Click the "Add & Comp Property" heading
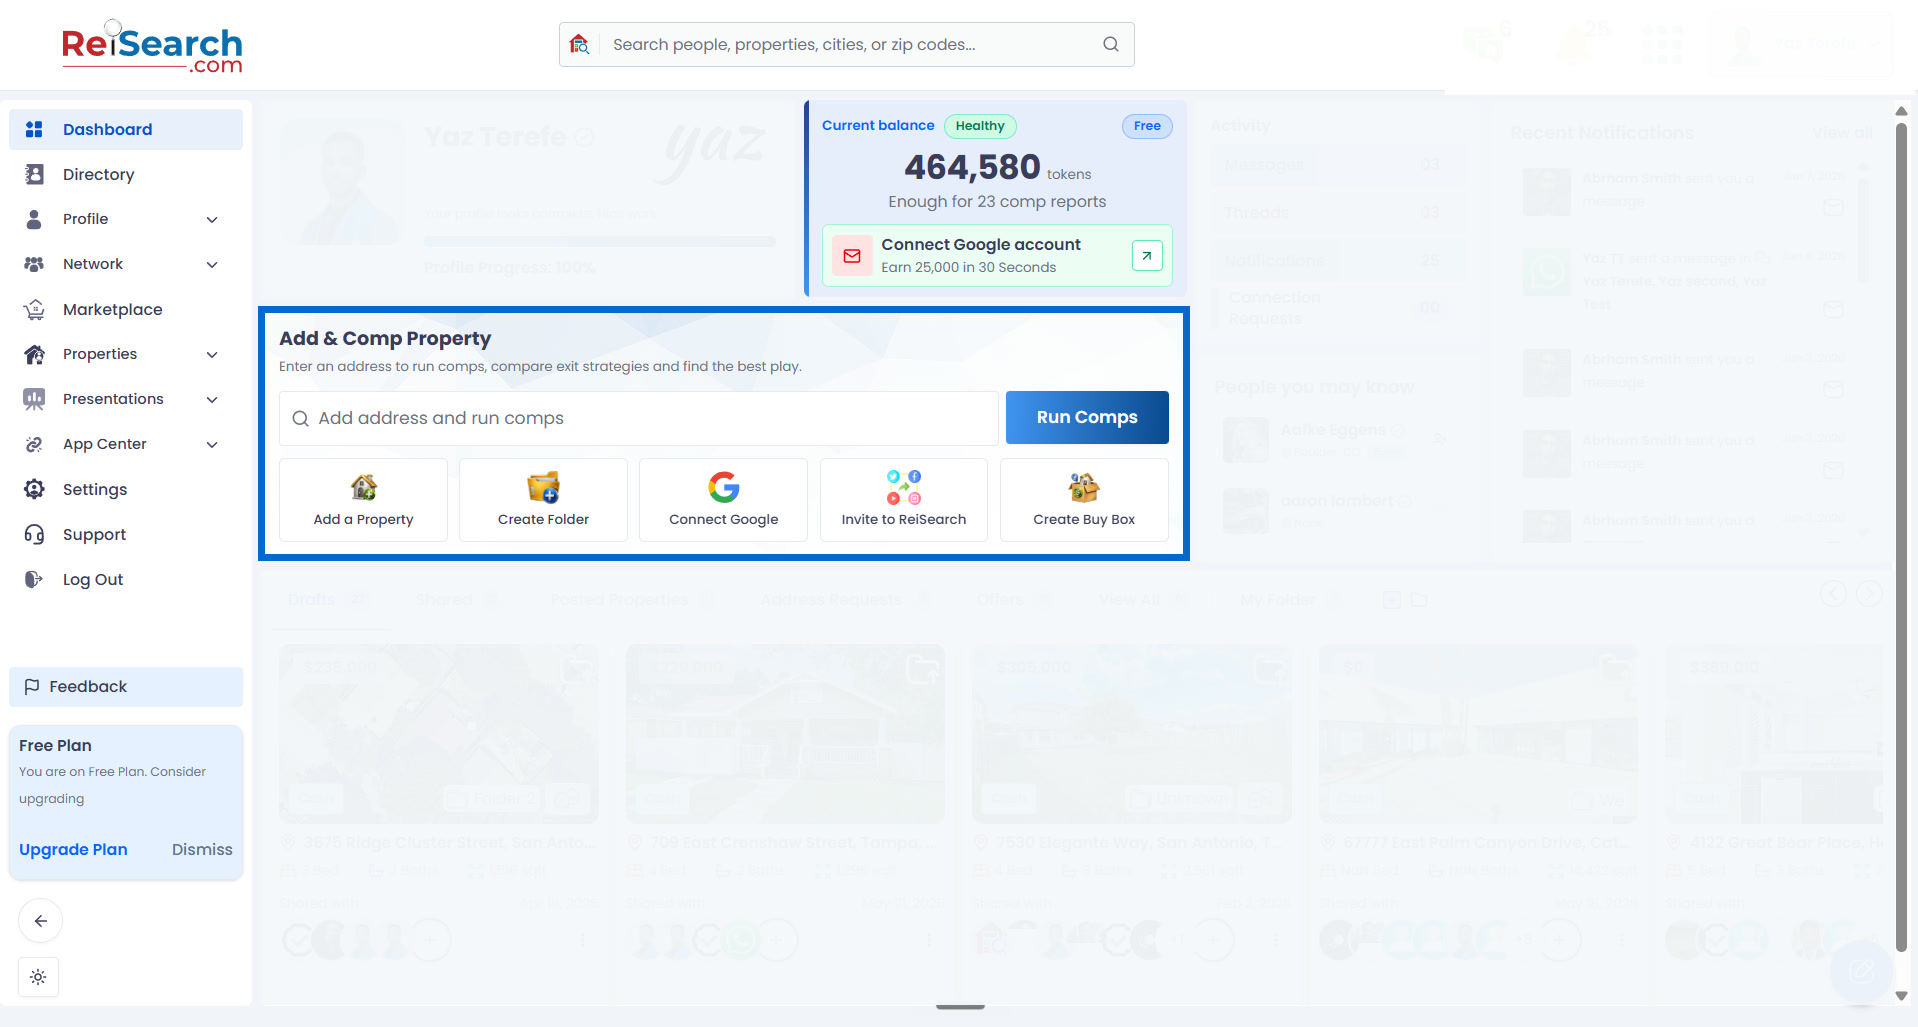Viewport: 1918px width, 1027px height. [385, 338]
